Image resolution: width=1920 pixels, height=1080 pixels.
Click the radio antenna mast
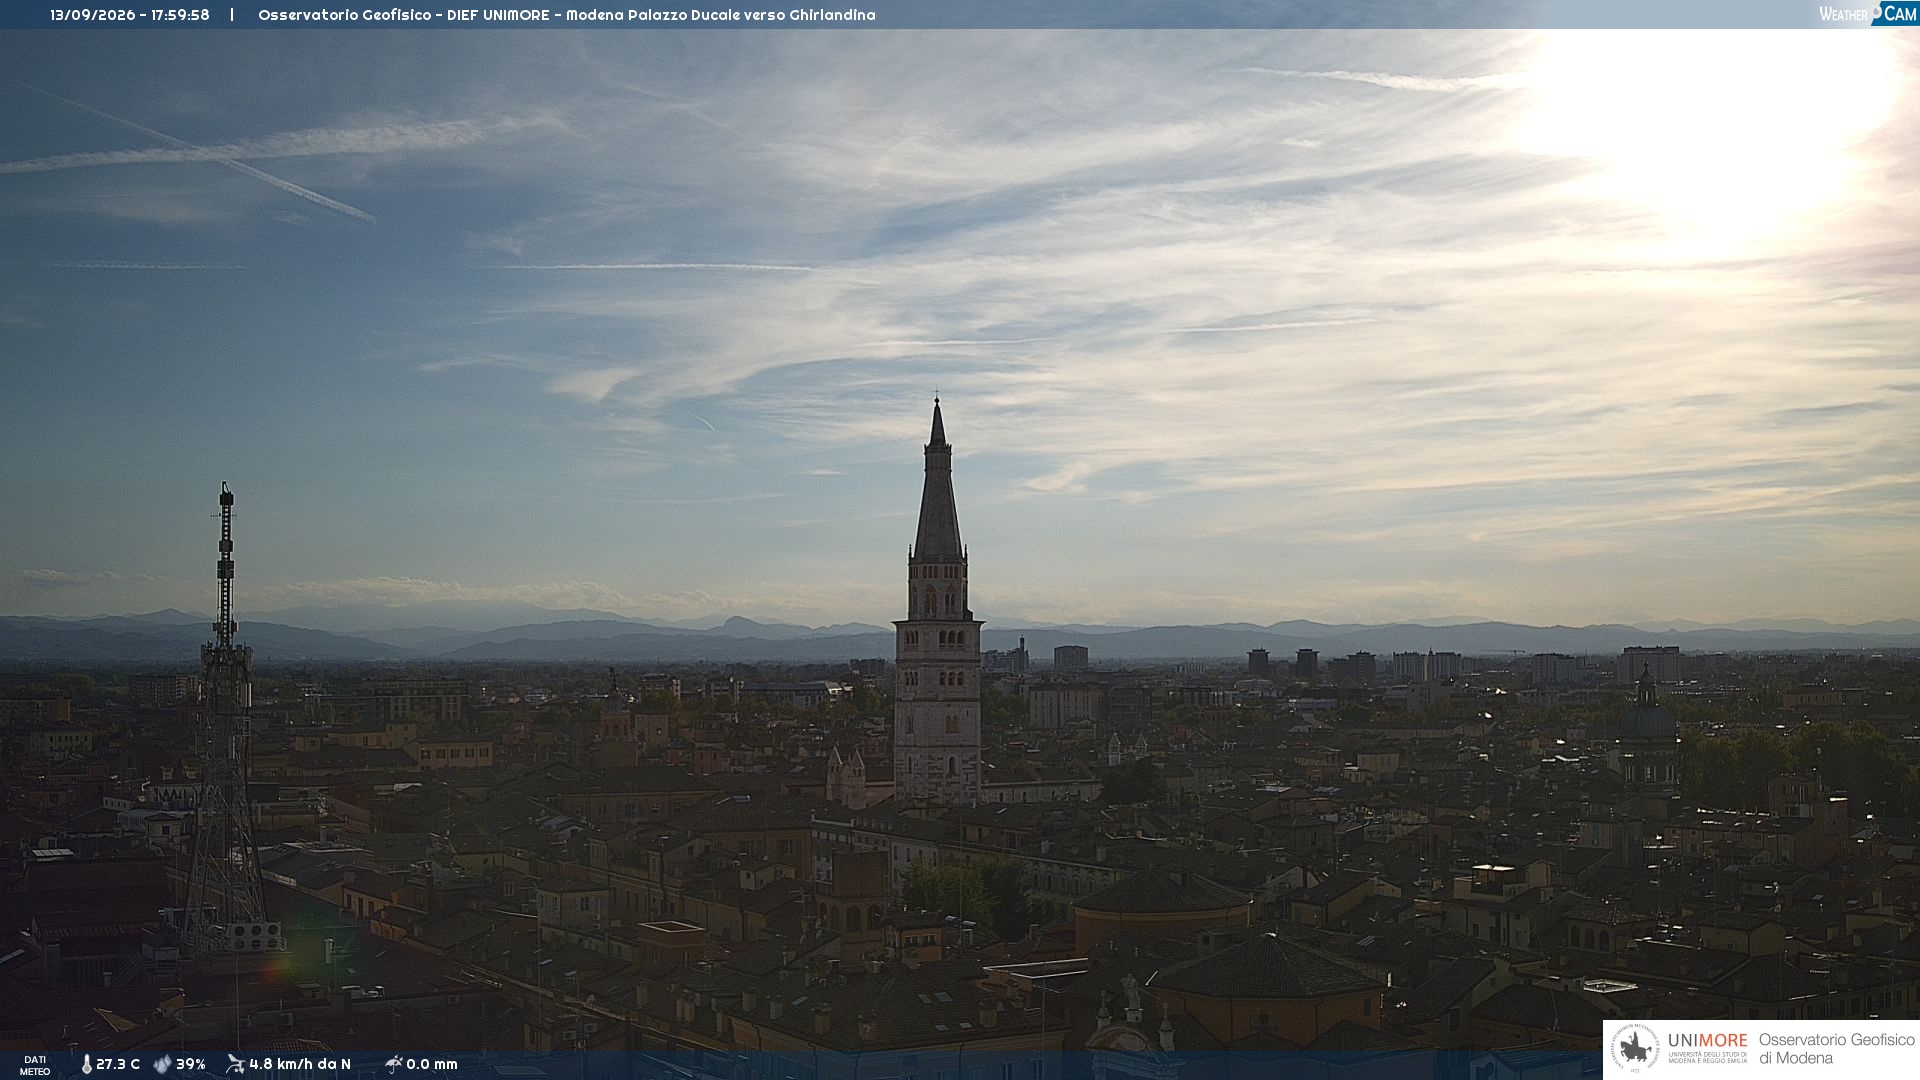[225, 720]
